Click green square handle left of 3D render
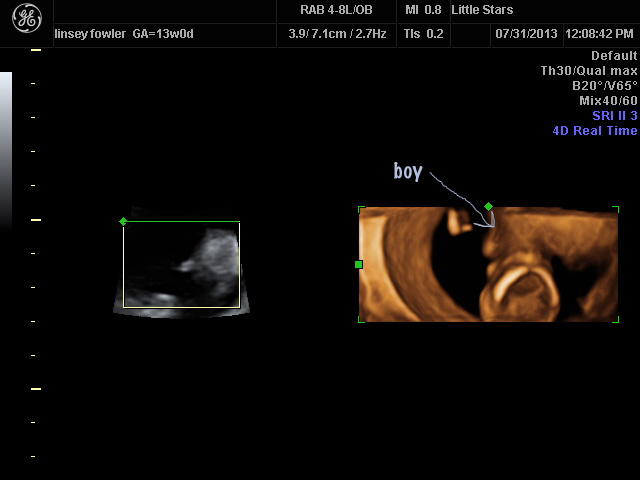 click(359, 264)
